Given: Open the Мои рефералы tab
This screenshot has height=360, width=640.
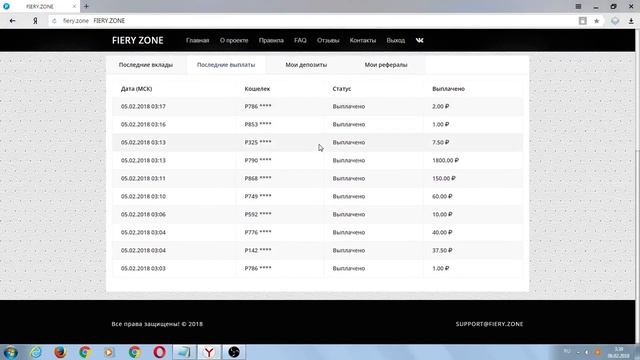Looking at the screenshot, I should (x=386, y=65).
